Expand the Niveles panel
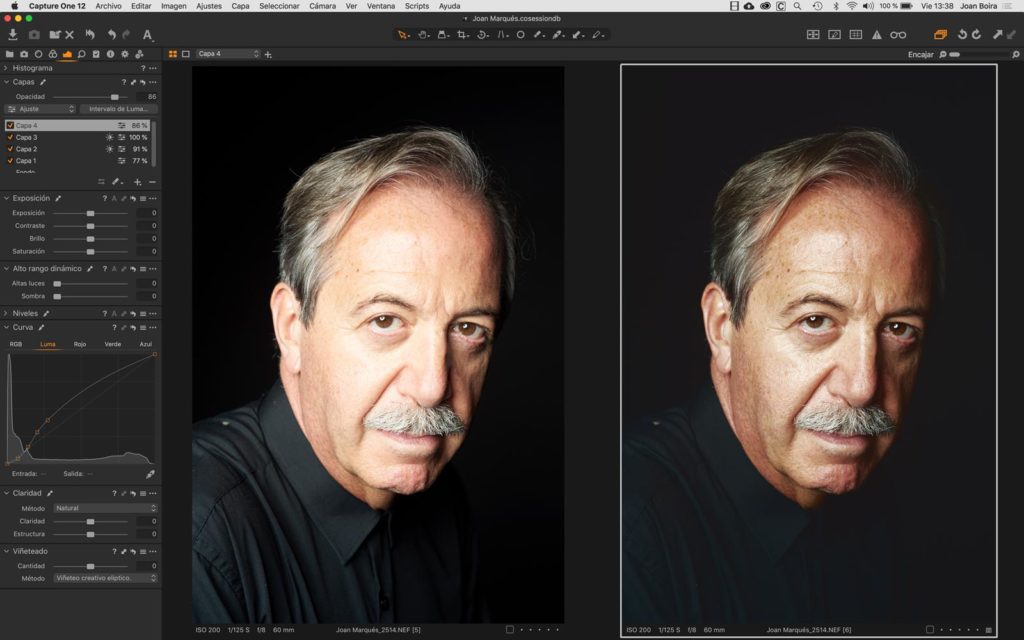Screen dimensions: 1024x640 tap(6, 313)
